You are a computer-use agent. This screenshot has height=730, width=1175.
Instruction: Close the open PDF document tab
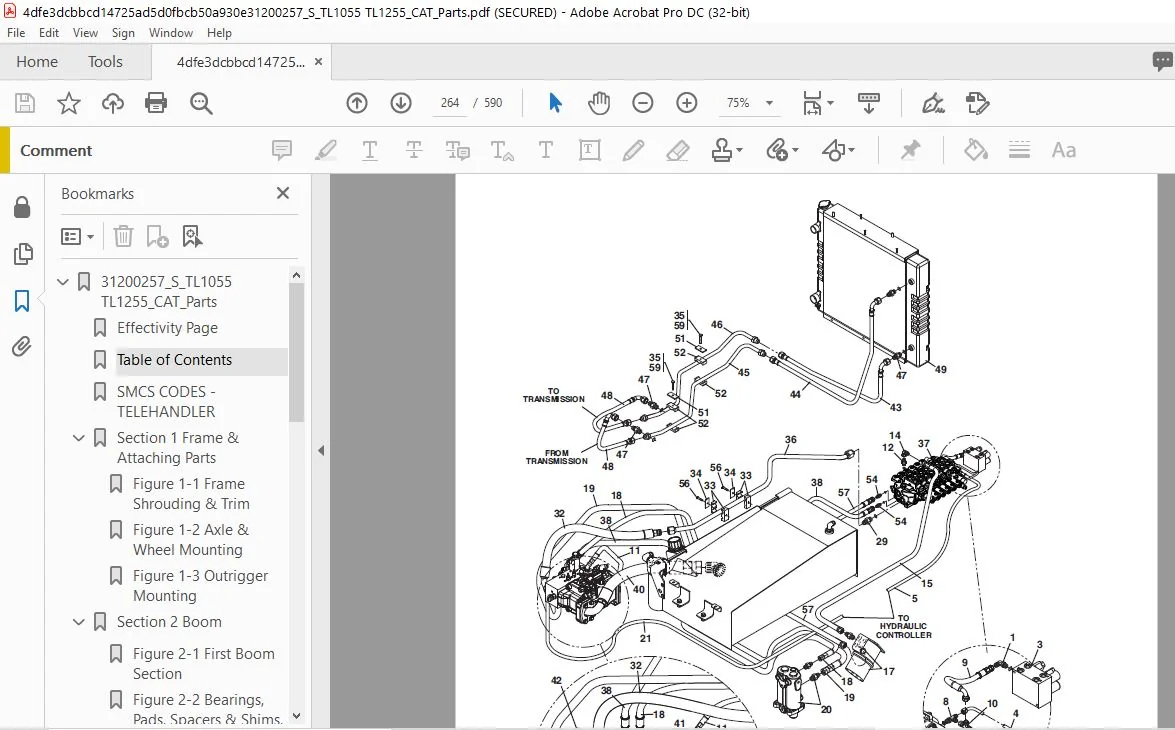pyautogui.click(x=318, y=62)
